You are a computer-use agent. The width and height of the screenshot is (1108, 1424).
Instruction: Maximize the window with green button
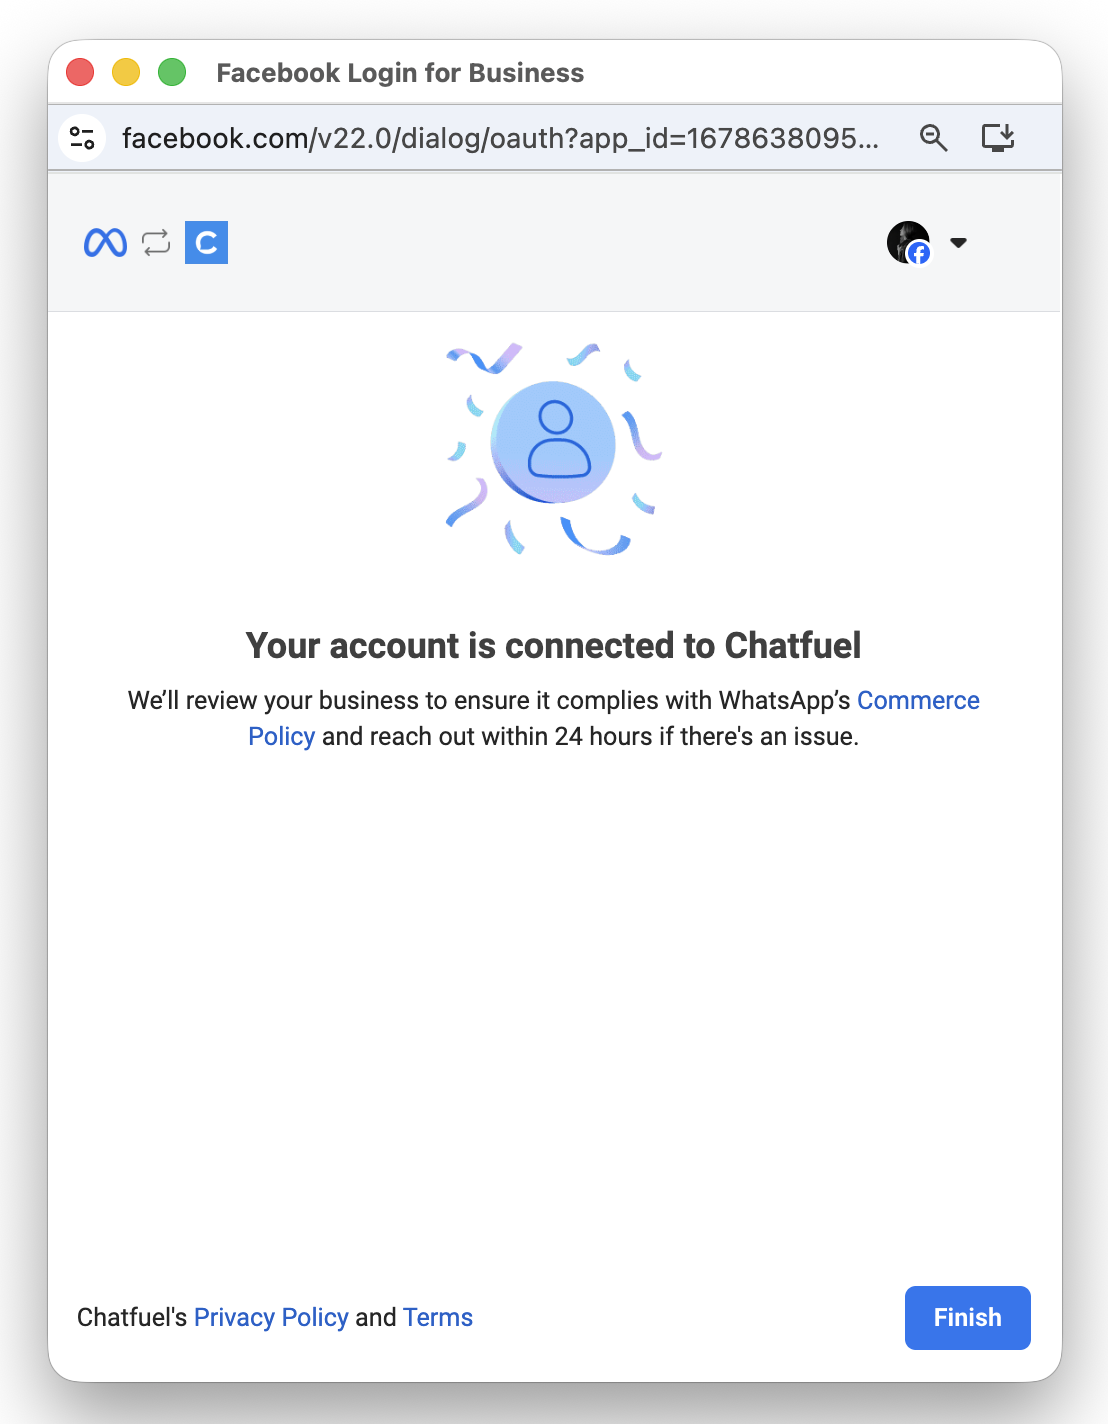[x=172, y=72]
